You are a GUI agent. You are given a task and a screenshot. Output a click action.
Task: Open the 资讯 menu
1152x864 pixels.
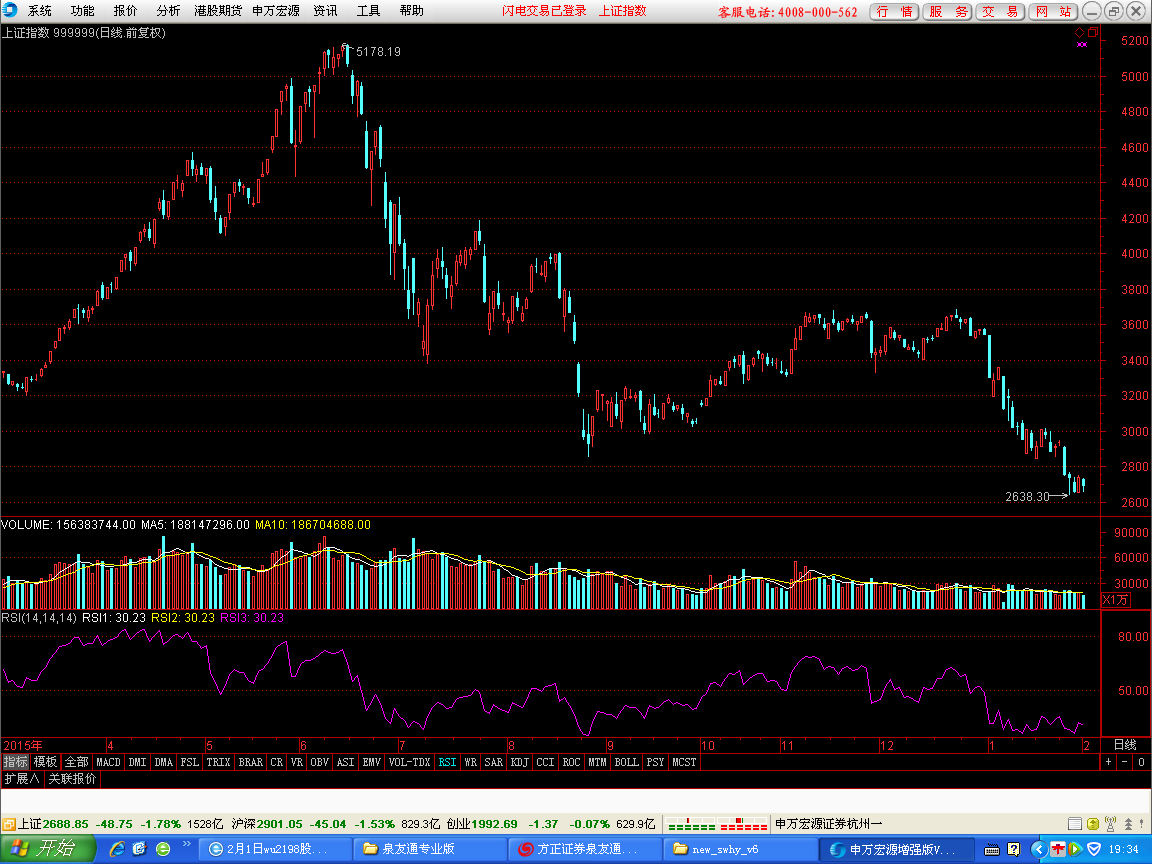coord(325,11)
